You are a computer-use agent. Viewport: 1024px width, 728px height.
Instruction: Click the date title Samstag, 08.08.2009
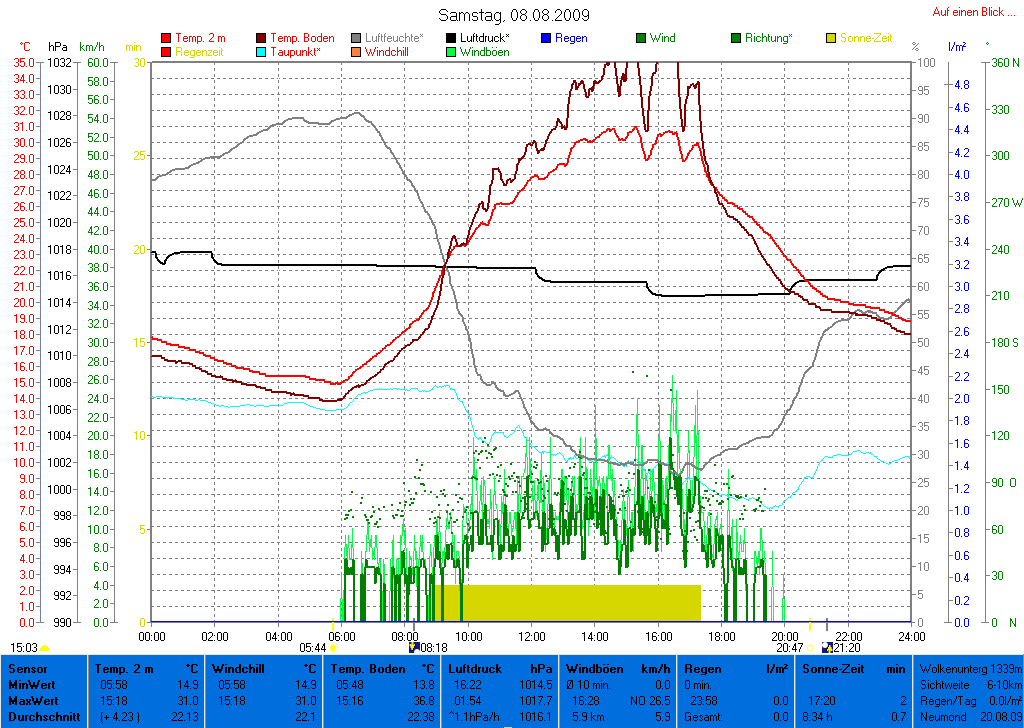514,16
